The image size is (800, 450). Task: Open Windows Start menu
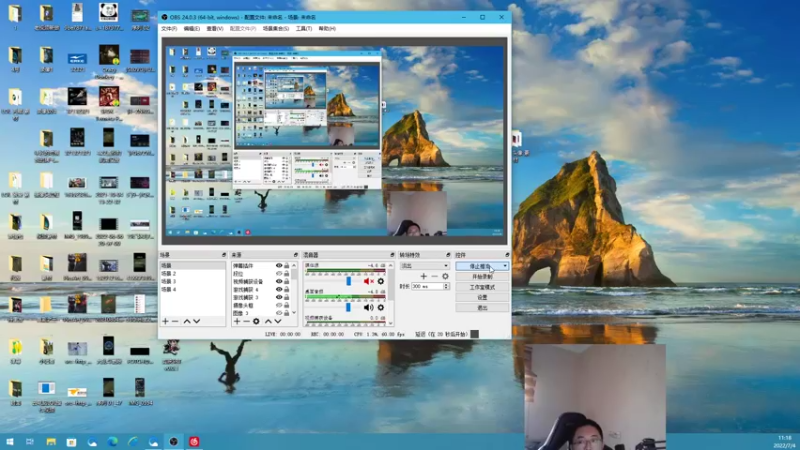(10, 442)
